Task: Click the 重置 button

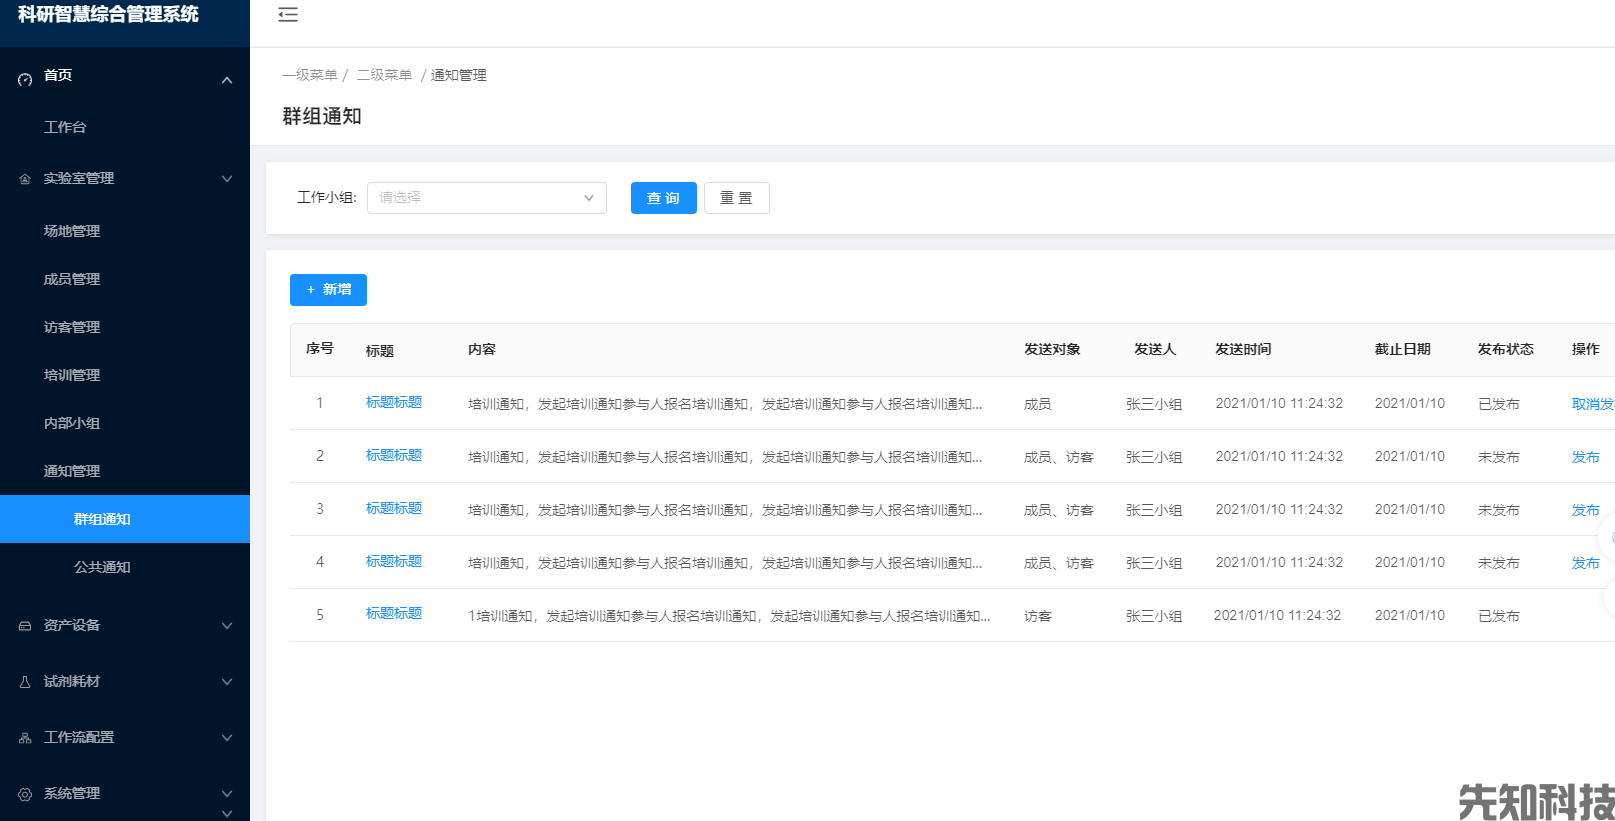Action: pyautogui.click(x=737, y=198)
